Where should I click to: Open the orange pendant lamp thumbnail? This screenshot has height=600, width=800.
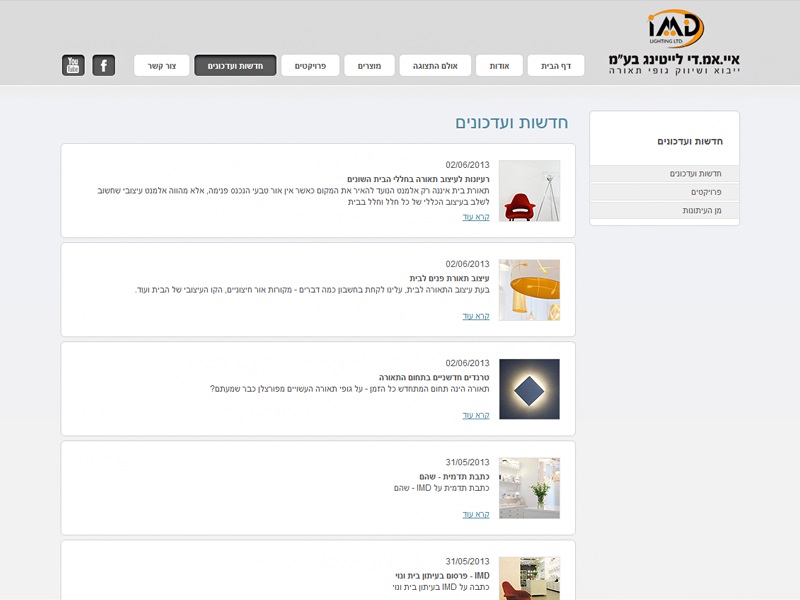(529, 290)
